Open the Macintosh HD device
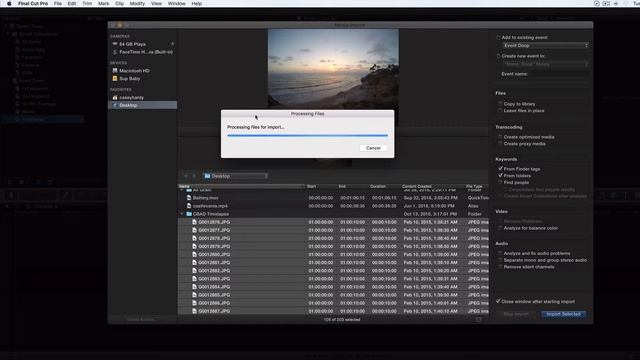The width and height of the screenshot is (640, 360). pos(134,71)
